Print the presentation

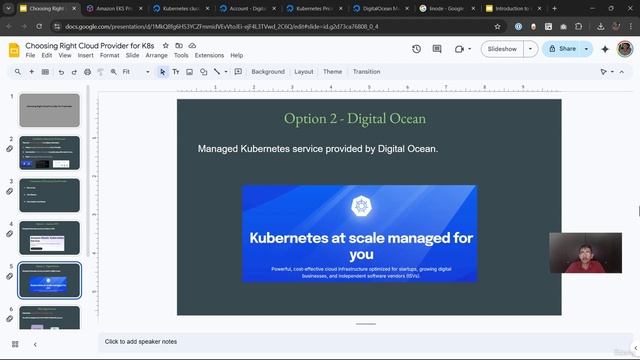87,72
